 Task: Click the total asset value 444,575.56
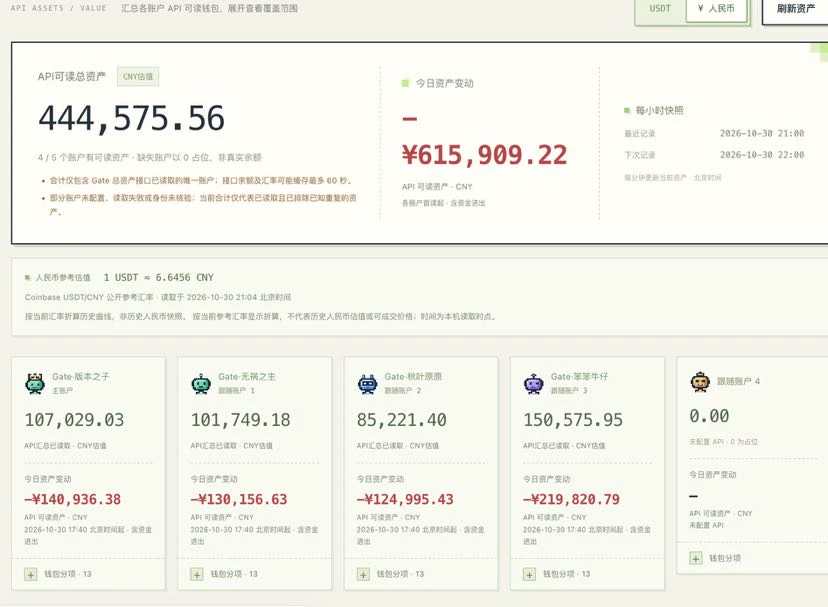tap(131, 118)
